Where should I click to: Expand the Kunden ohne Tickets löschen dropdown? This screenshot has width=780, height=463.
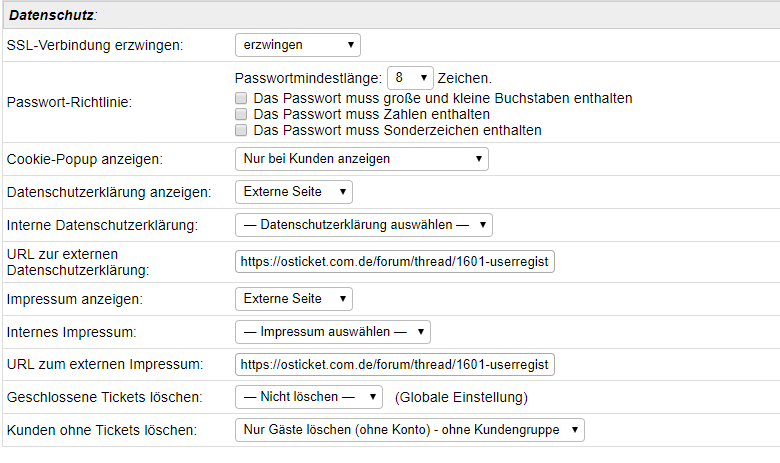[x=409, y=430]
